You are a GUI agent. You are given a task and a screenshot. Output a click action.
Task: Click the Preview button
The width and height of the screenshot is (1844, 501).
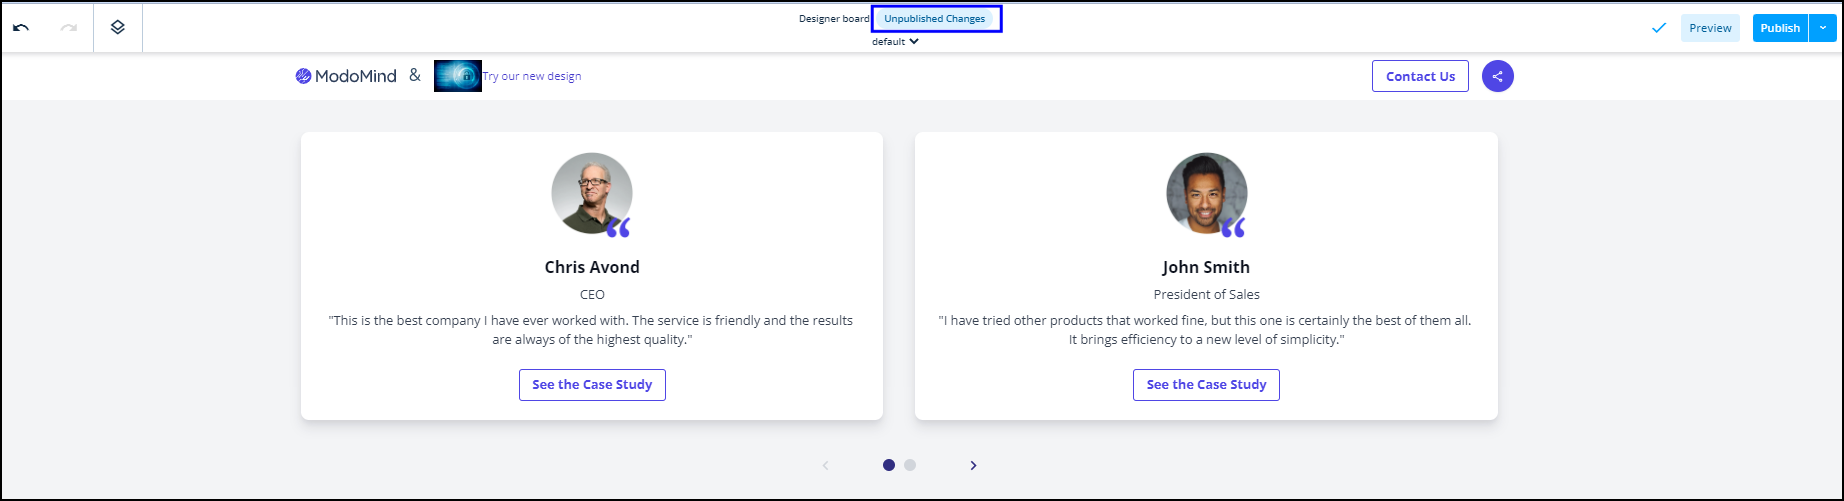(1710, 28)
